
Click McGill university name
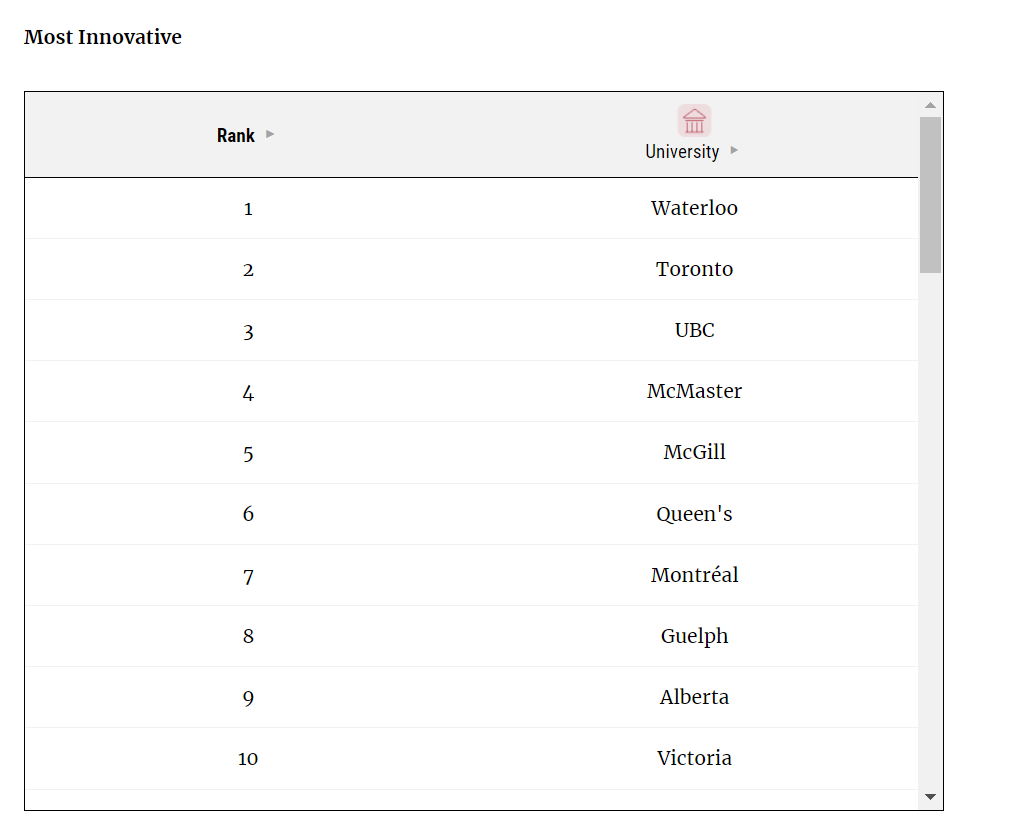[x=694, y=452]
